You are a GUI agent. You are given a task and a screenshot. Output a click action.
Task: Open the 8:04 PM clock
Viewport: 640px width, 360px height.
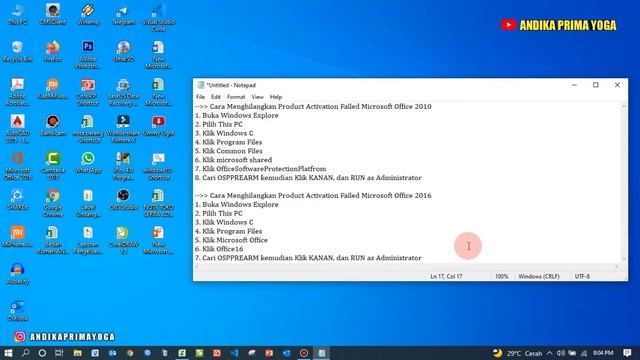coord(603,353)
